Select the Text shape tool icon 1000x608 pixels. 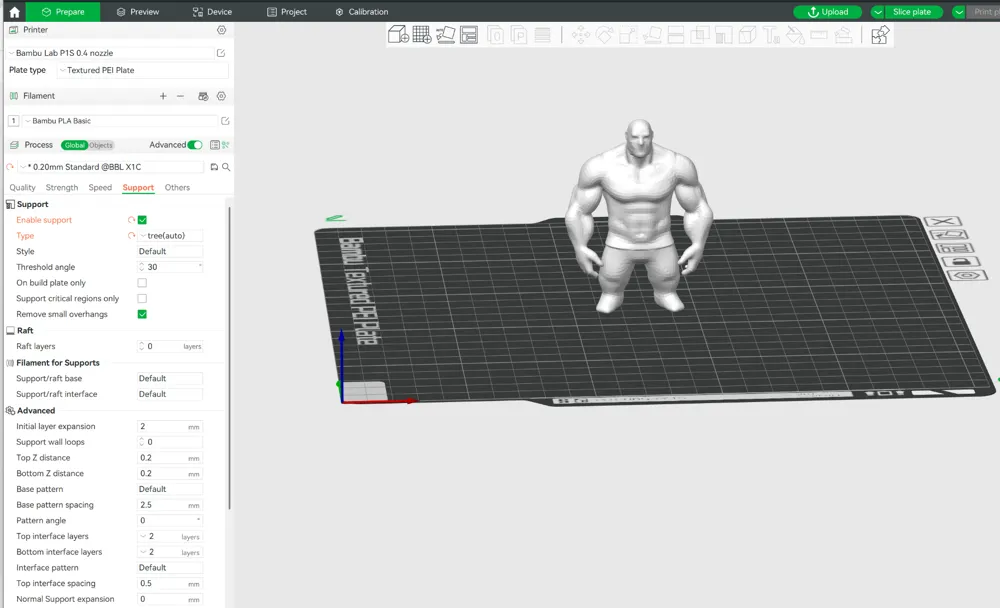[x=771, y=35]
